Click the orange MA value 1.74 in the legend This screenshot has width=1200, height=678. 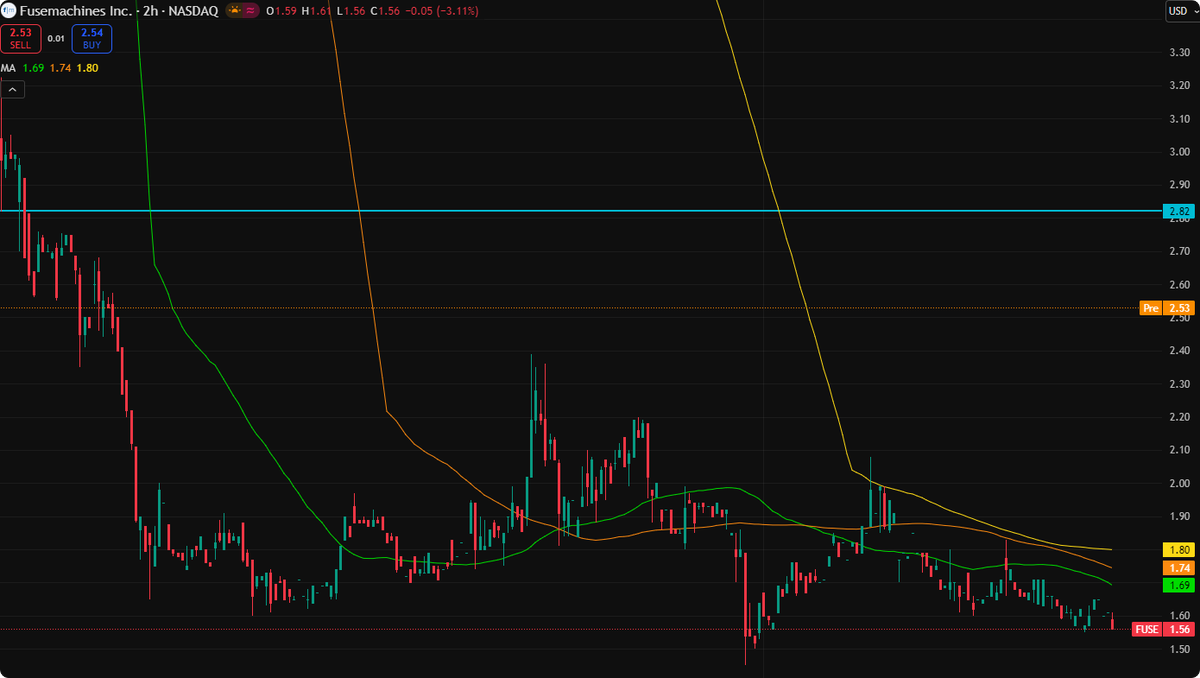click(60, 68)
